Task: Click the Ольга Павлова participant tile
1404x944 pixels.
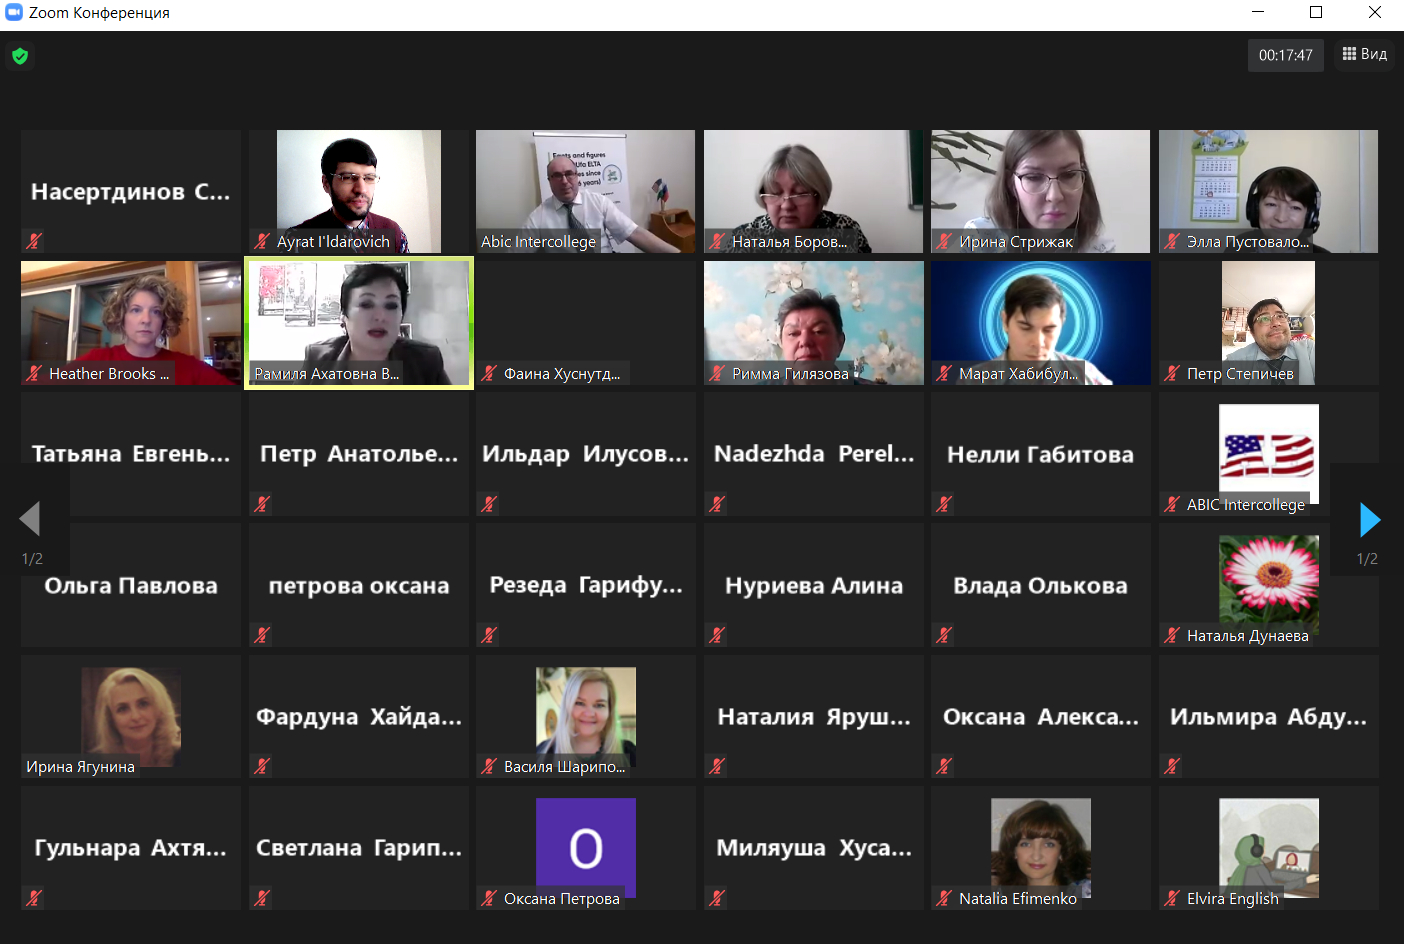Action: (x=131, y=585)
